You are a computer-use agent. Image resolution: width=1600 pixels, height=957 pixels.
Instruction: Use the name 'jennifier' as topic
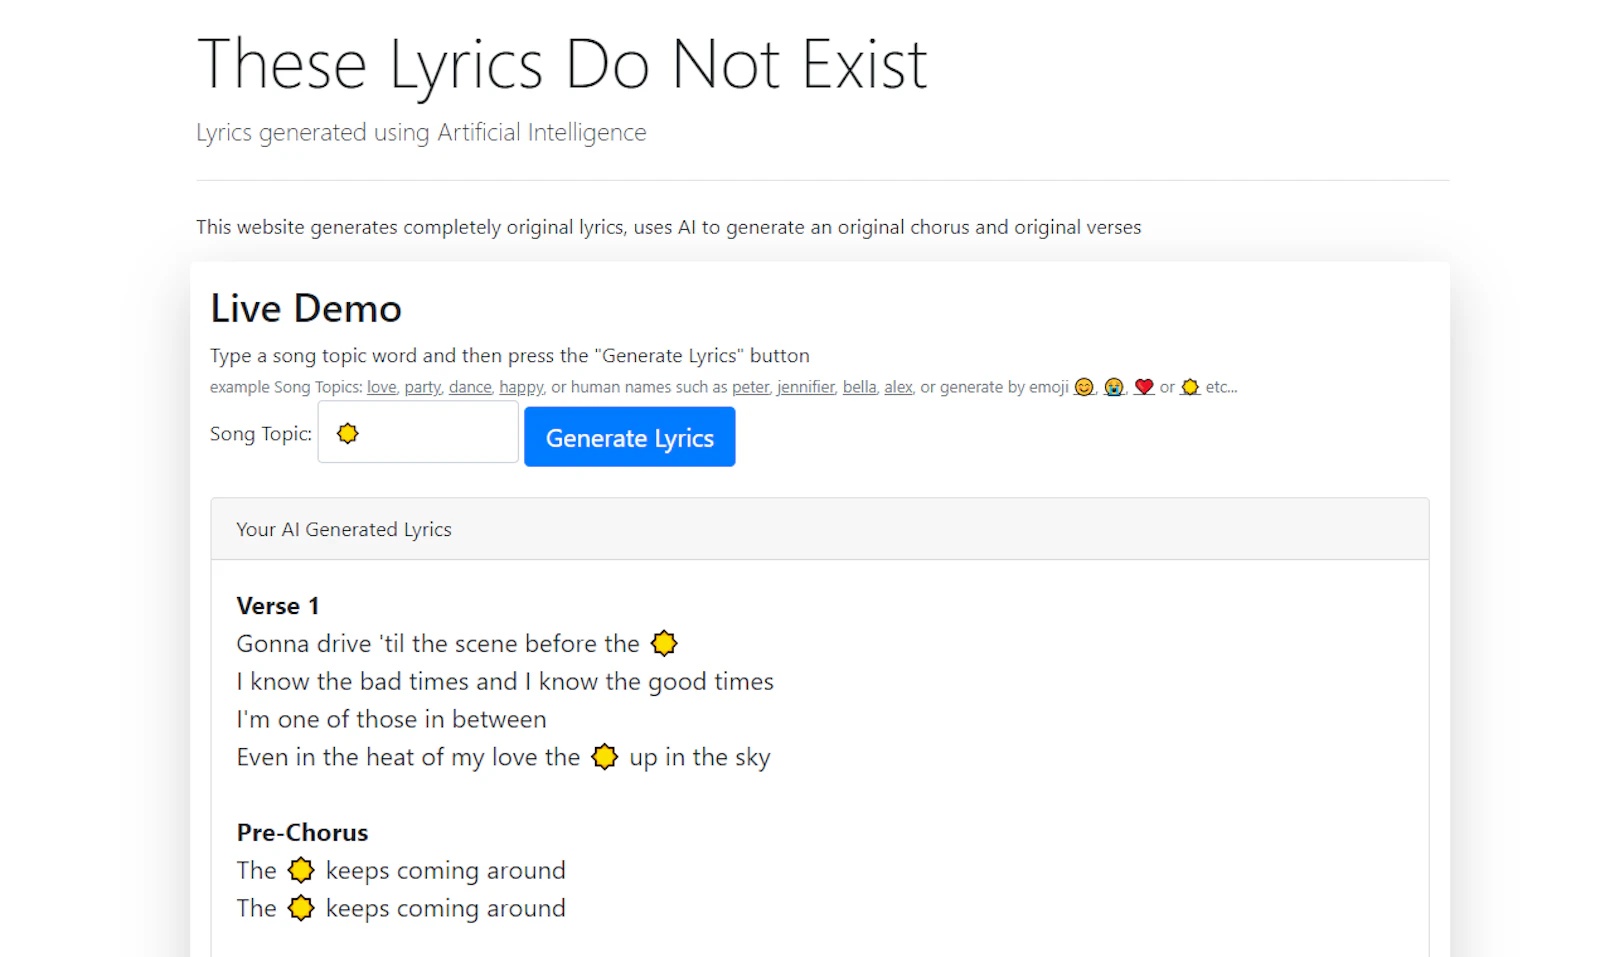pos(805,387)
